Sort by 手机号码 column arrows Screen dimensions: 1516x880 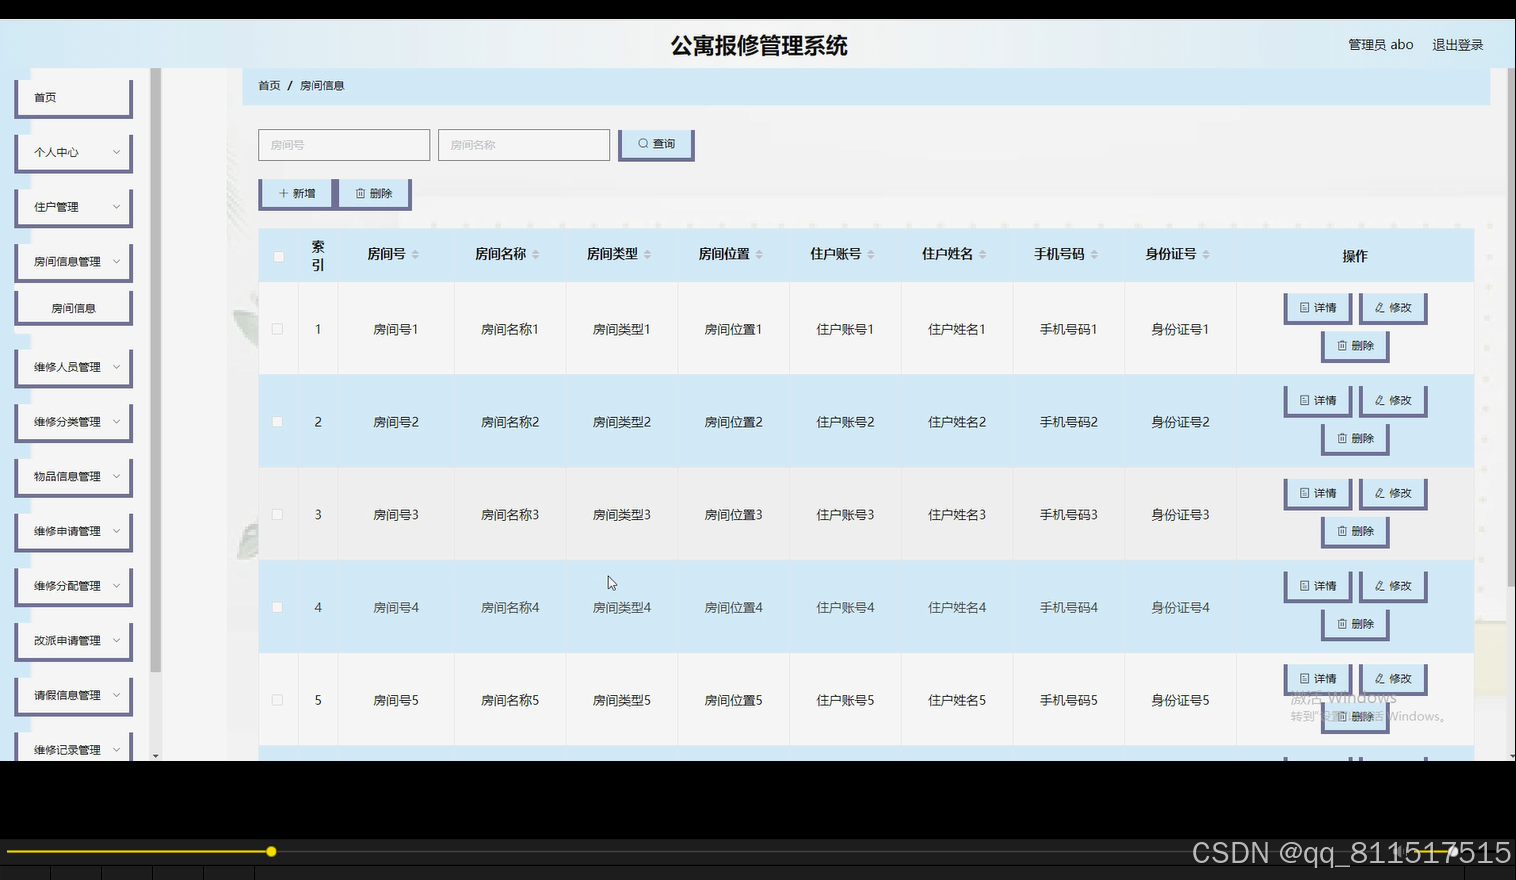click(x=1094, y=255)
